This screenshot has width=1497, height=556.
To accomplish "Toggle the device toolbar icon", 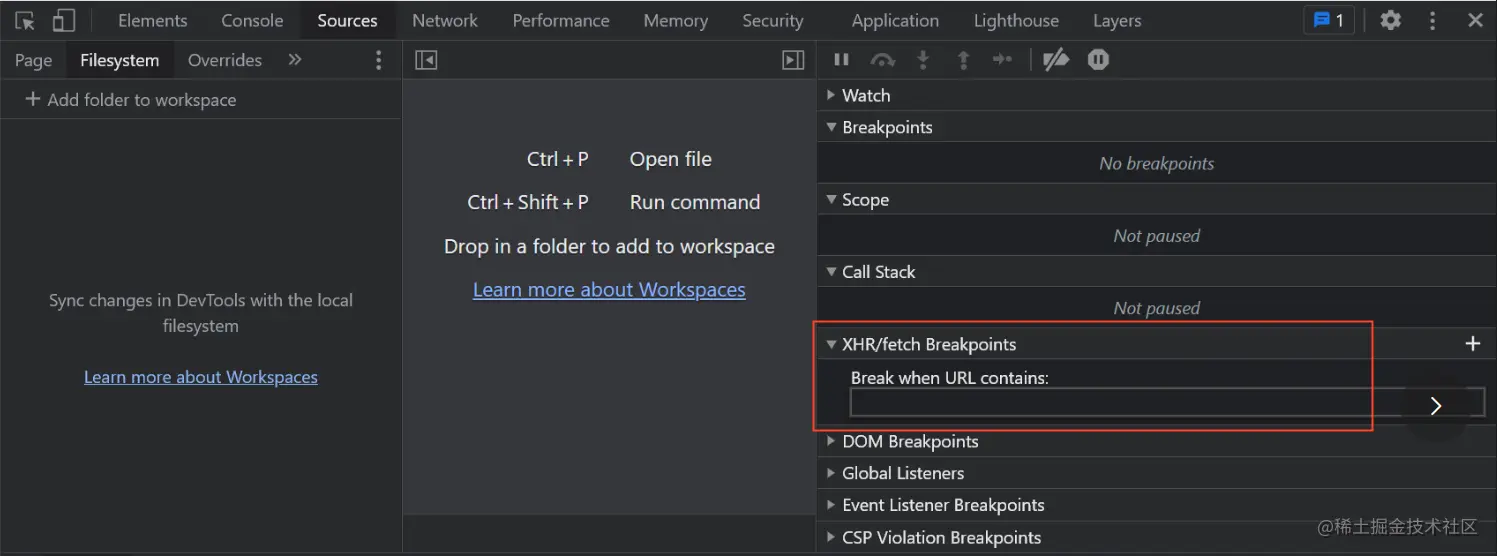I will 63,20.
